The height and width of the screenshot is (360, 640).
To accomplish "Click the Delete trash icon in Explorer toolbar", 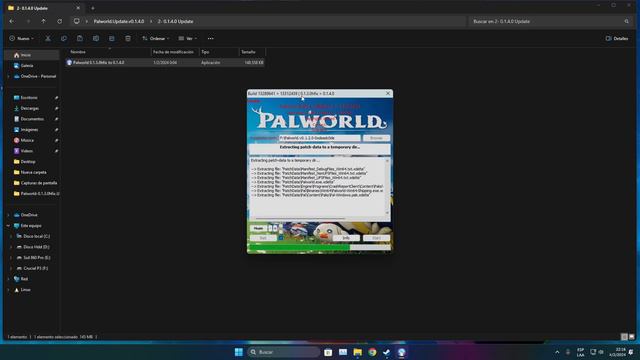I will pyautogui.click(x=128, y=38).
